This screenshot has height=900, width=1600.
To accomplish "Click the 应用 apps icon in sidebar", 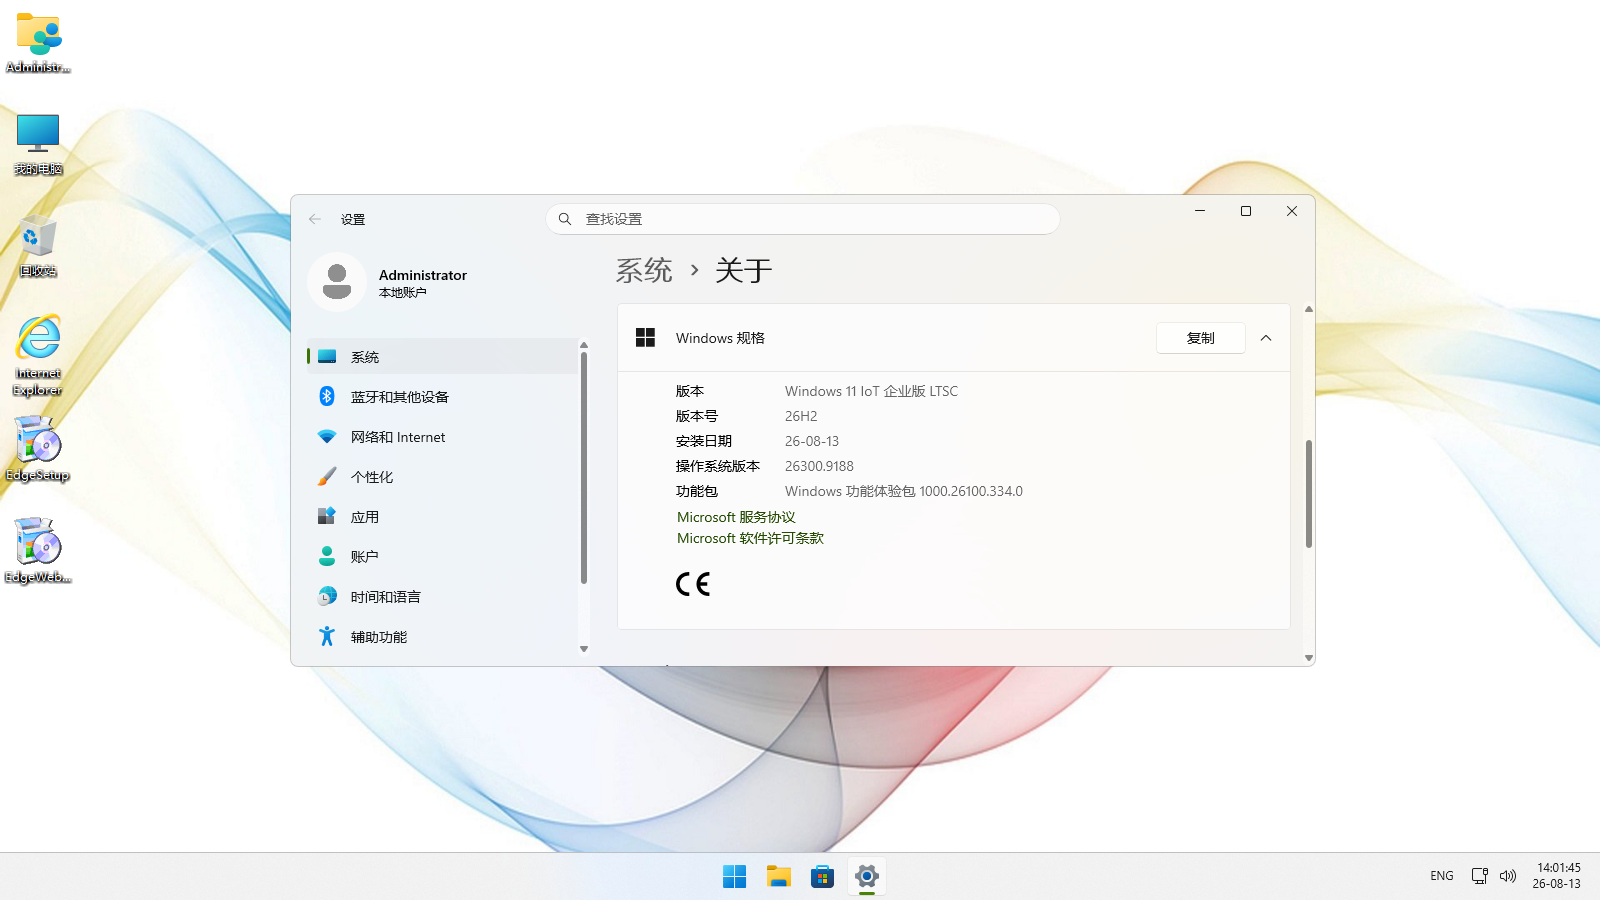I will [x=327, y=517].
